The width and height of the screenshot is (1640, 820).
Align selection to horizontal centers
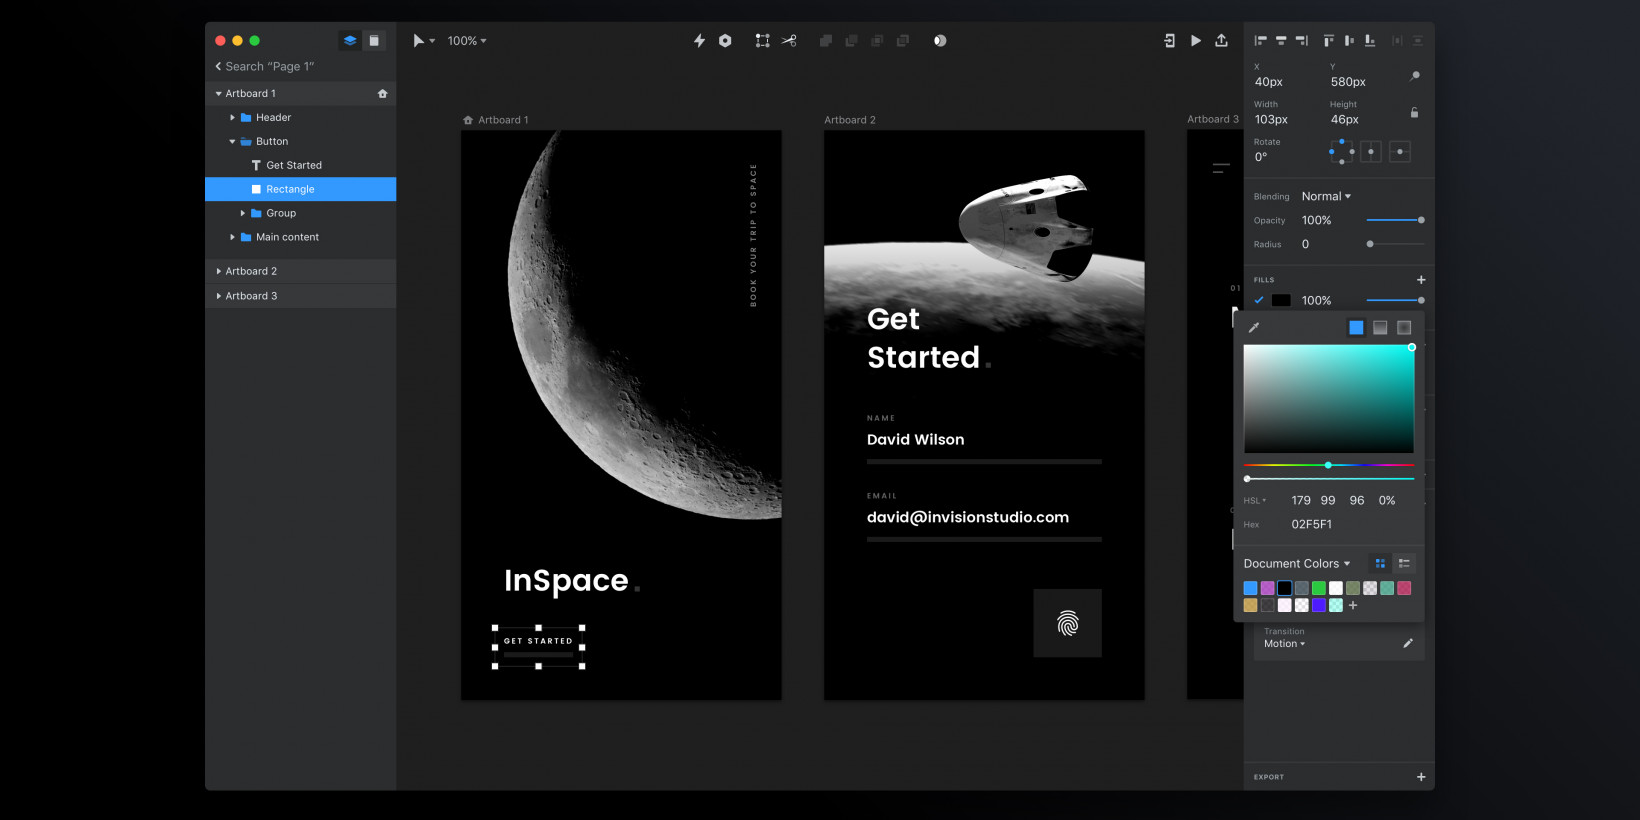(x=1281, y=41)
